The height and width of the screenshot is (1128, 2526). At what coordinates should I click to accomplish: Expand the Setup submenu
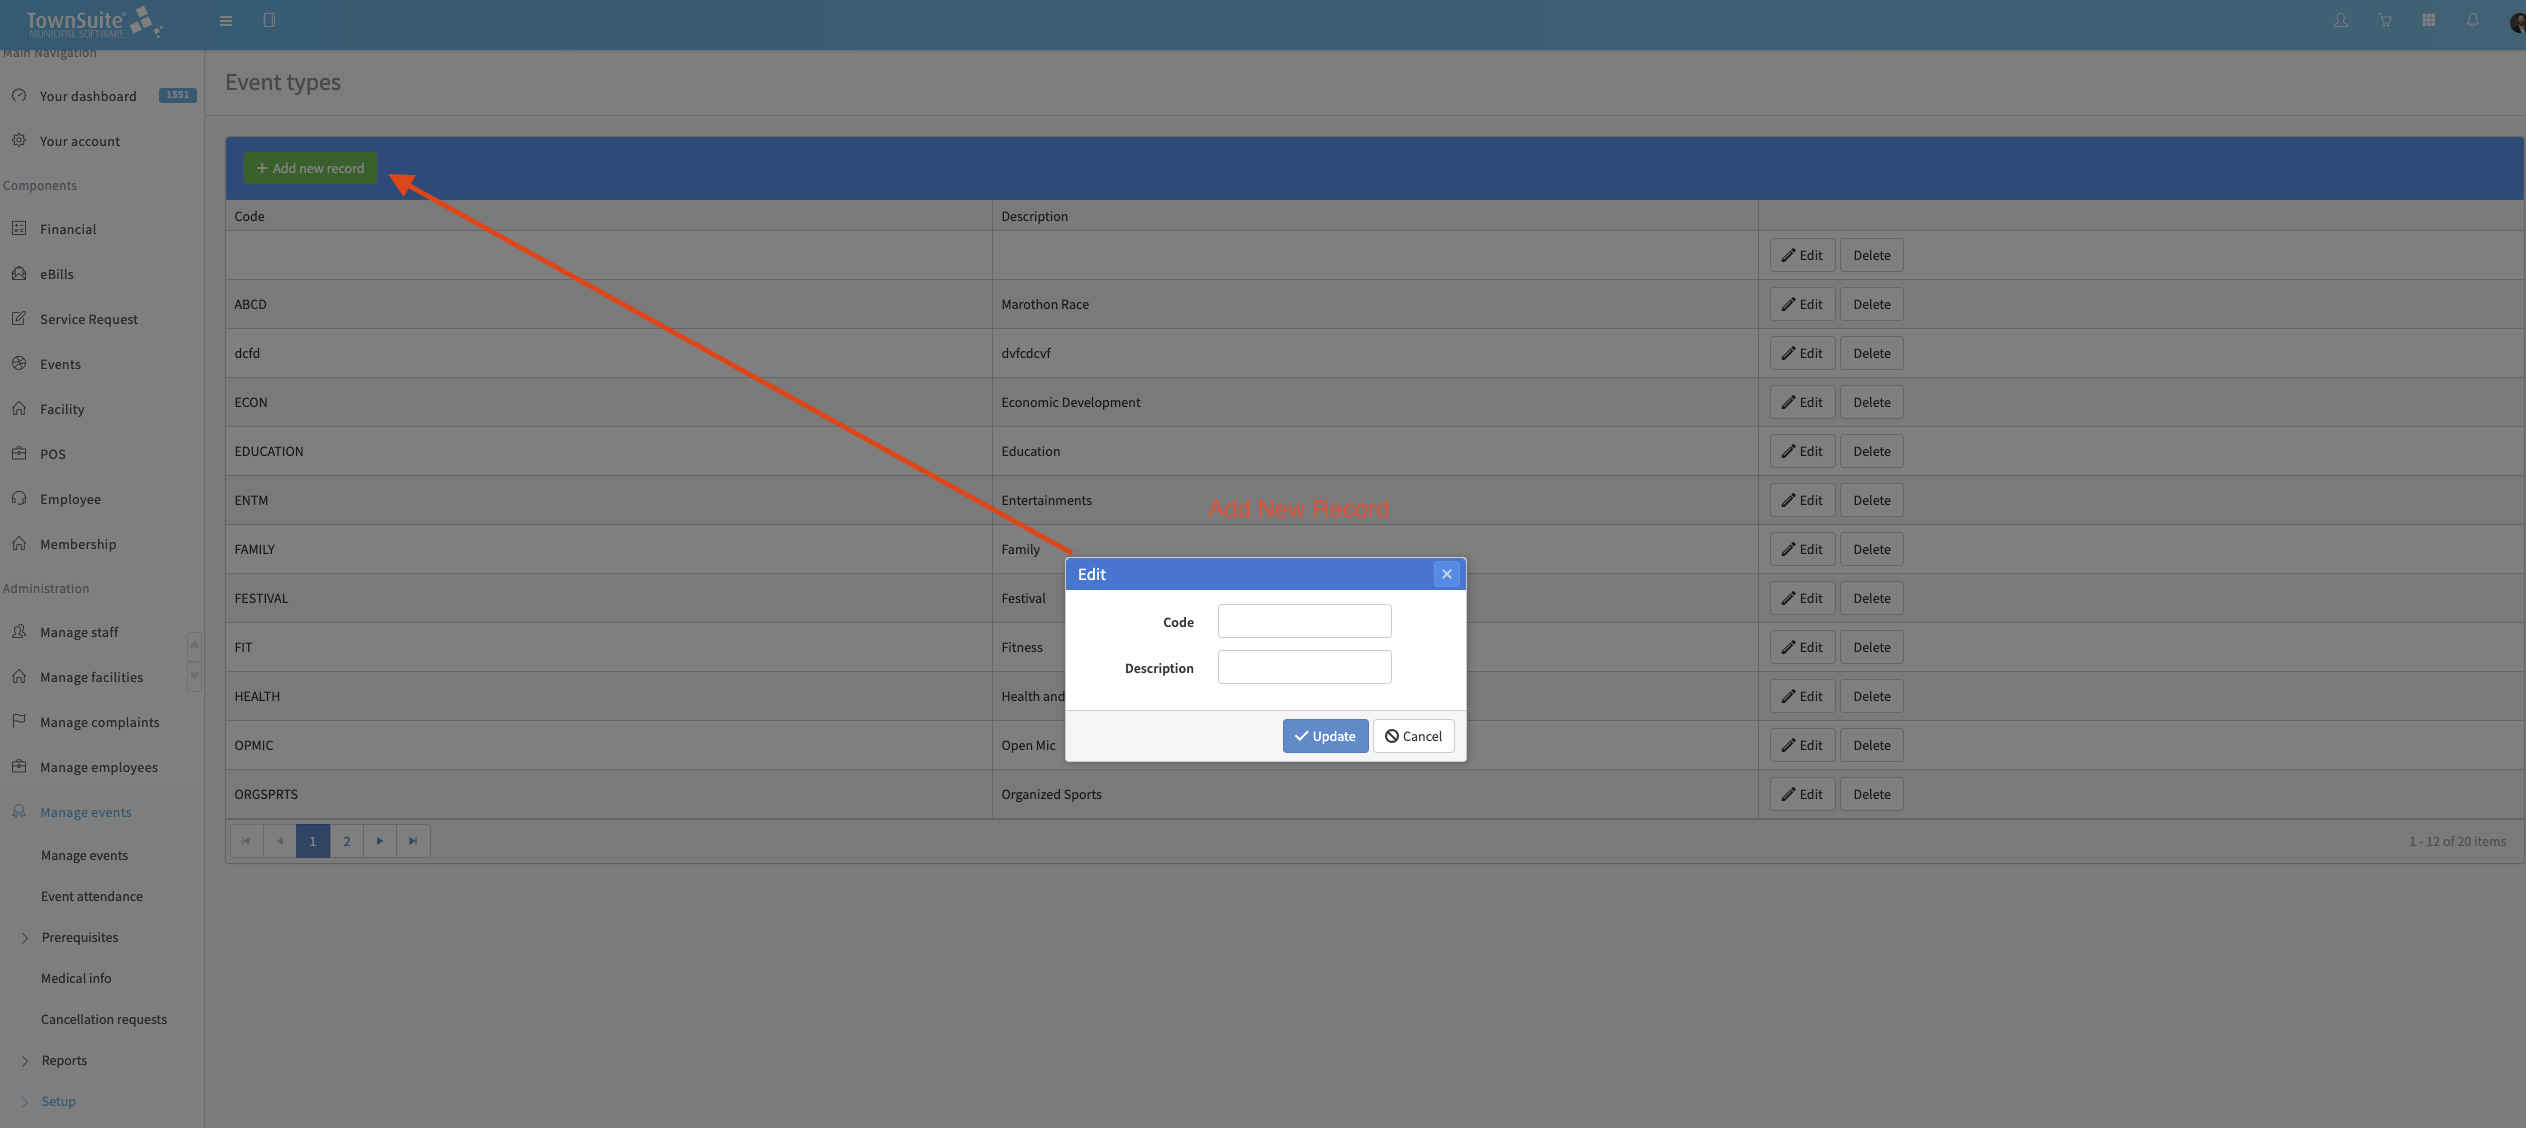[x=58, y=1101]
